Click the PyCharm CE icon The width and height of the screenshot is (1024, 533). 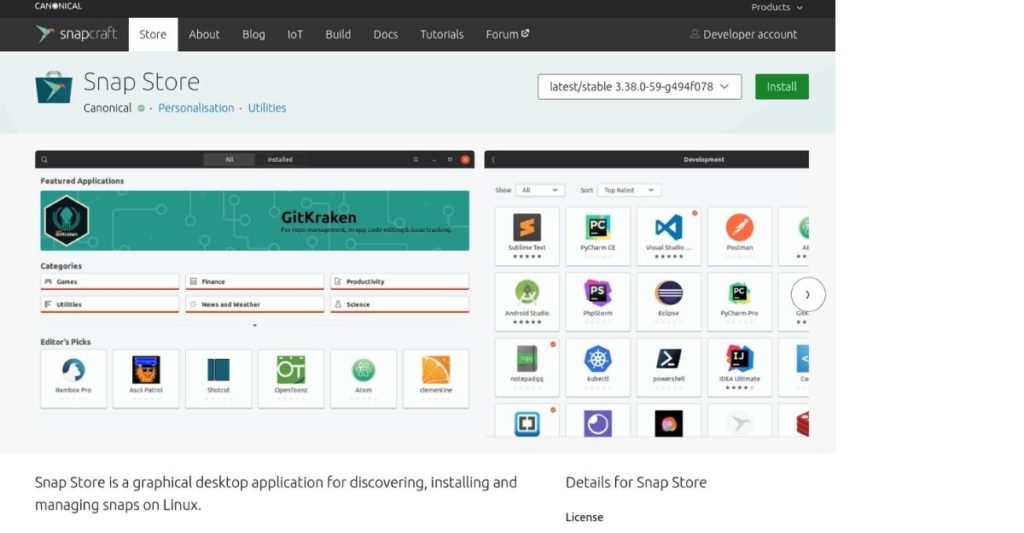tap(598, 227)
